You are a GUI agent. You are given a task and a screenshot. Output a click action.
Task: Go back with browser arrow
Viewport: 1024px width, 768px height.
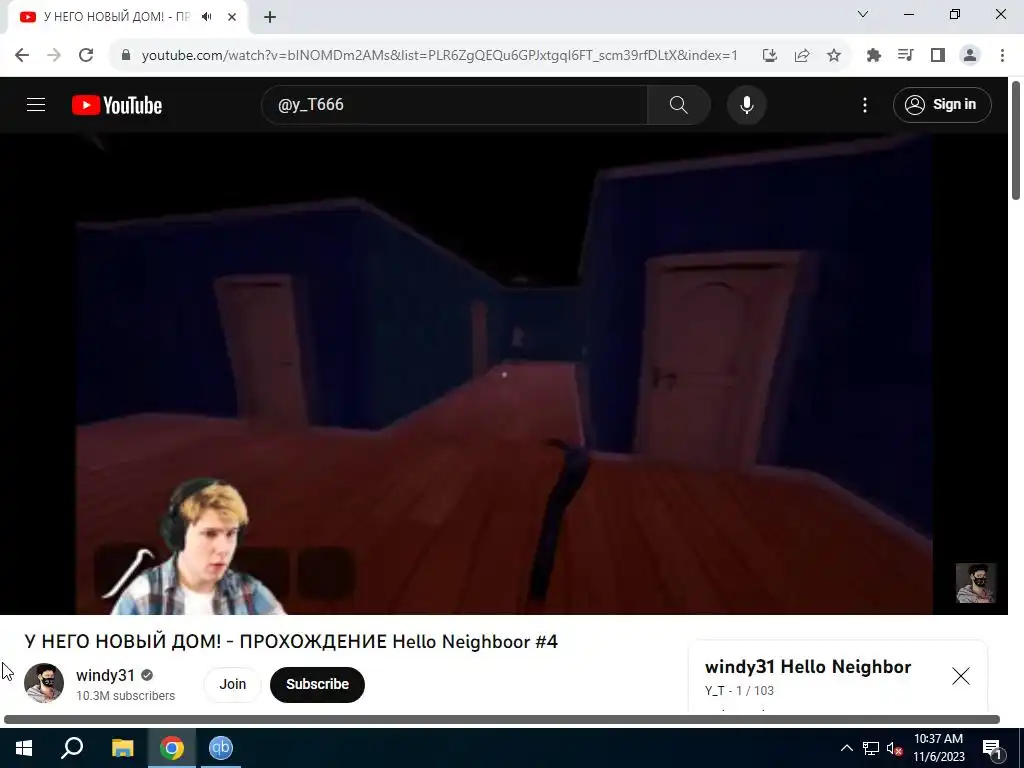point(22,55)
